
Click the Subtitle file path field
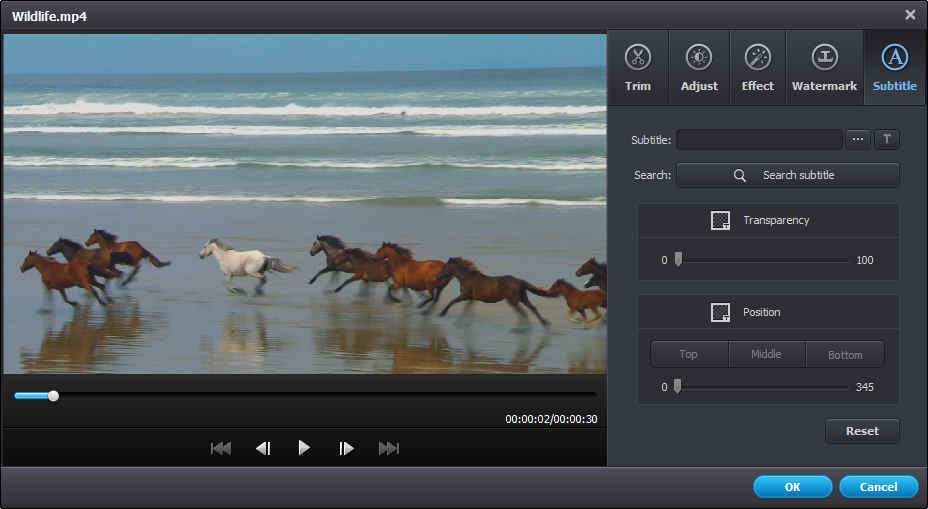pyautogui.click(x=759, y=140)
